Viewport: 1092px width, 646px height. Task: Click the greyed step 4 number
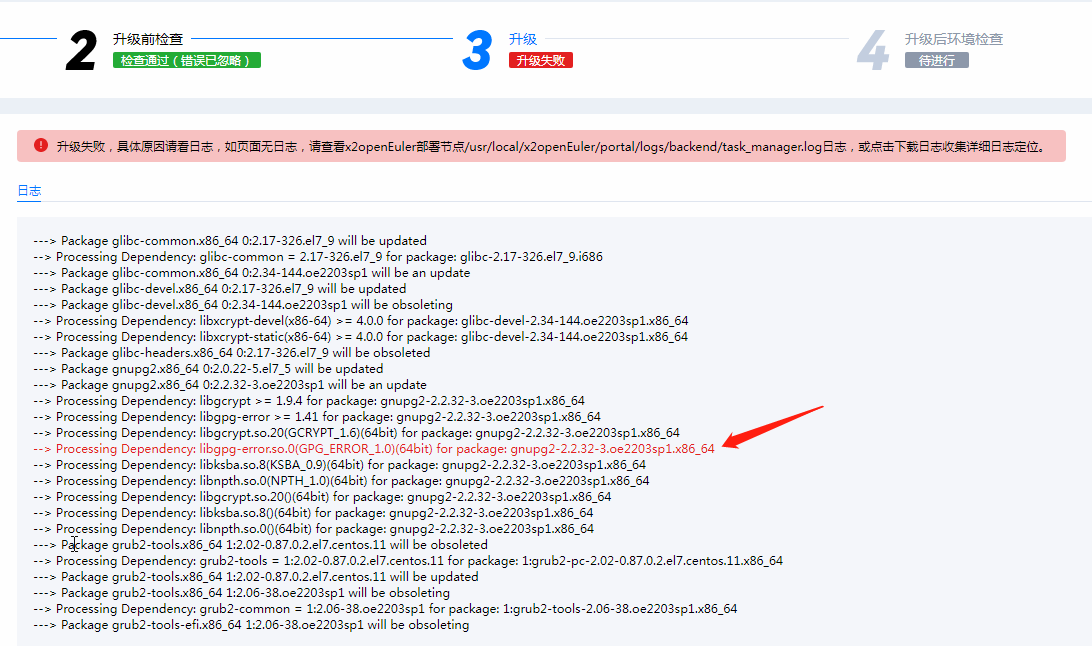pos(872,51)
